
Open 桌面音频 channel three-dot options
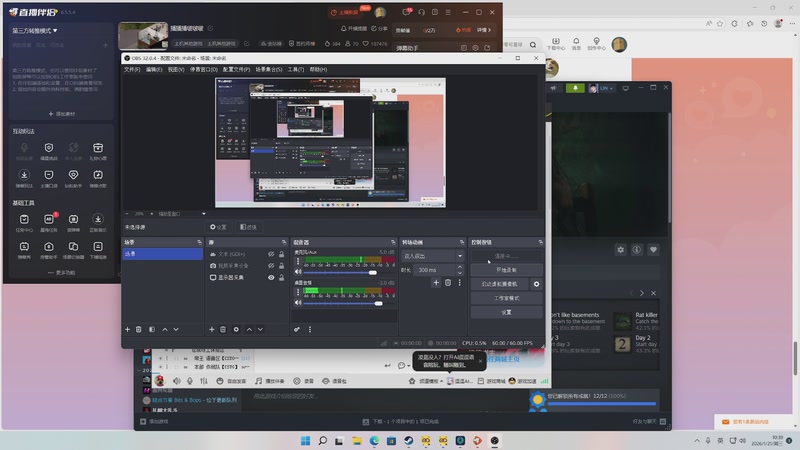tap(298, 292)
